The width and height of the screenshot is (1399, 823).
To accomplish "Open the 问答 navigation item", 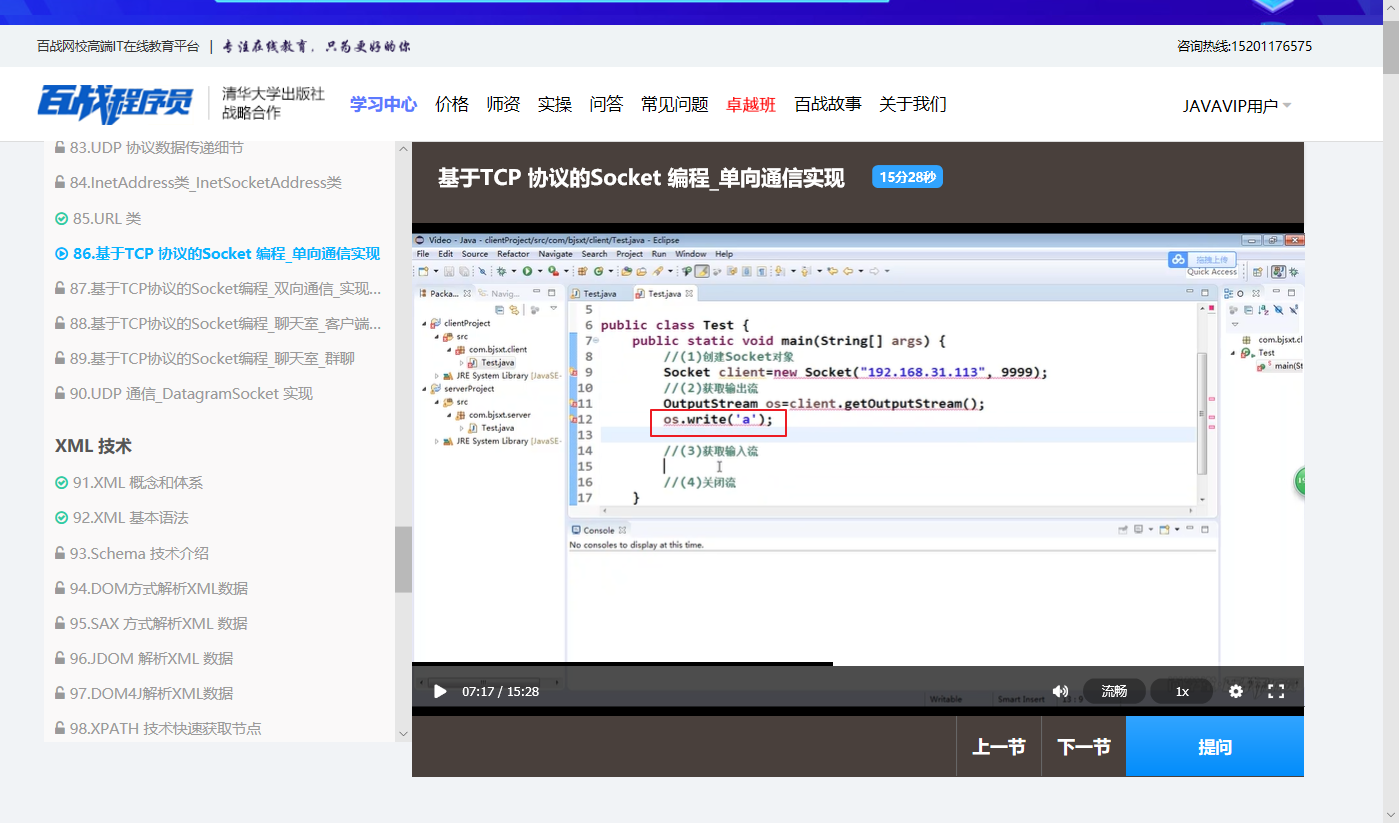I will tap(606, 104).
